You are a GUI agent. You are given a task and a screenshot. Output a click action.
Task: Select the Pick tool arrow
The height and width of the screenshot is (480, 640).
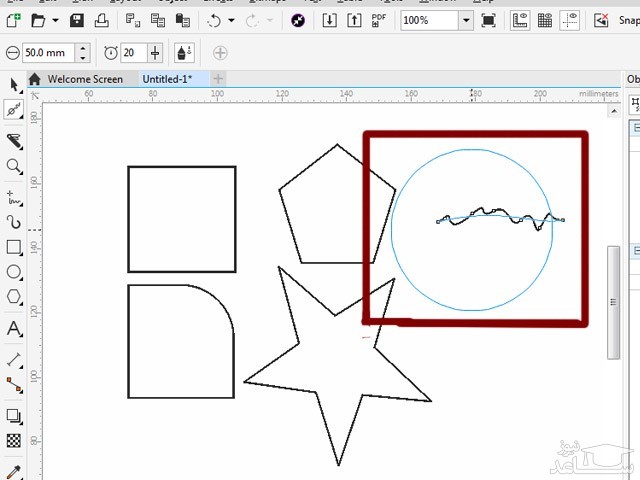pyautogui.click(x=14, y=86)
